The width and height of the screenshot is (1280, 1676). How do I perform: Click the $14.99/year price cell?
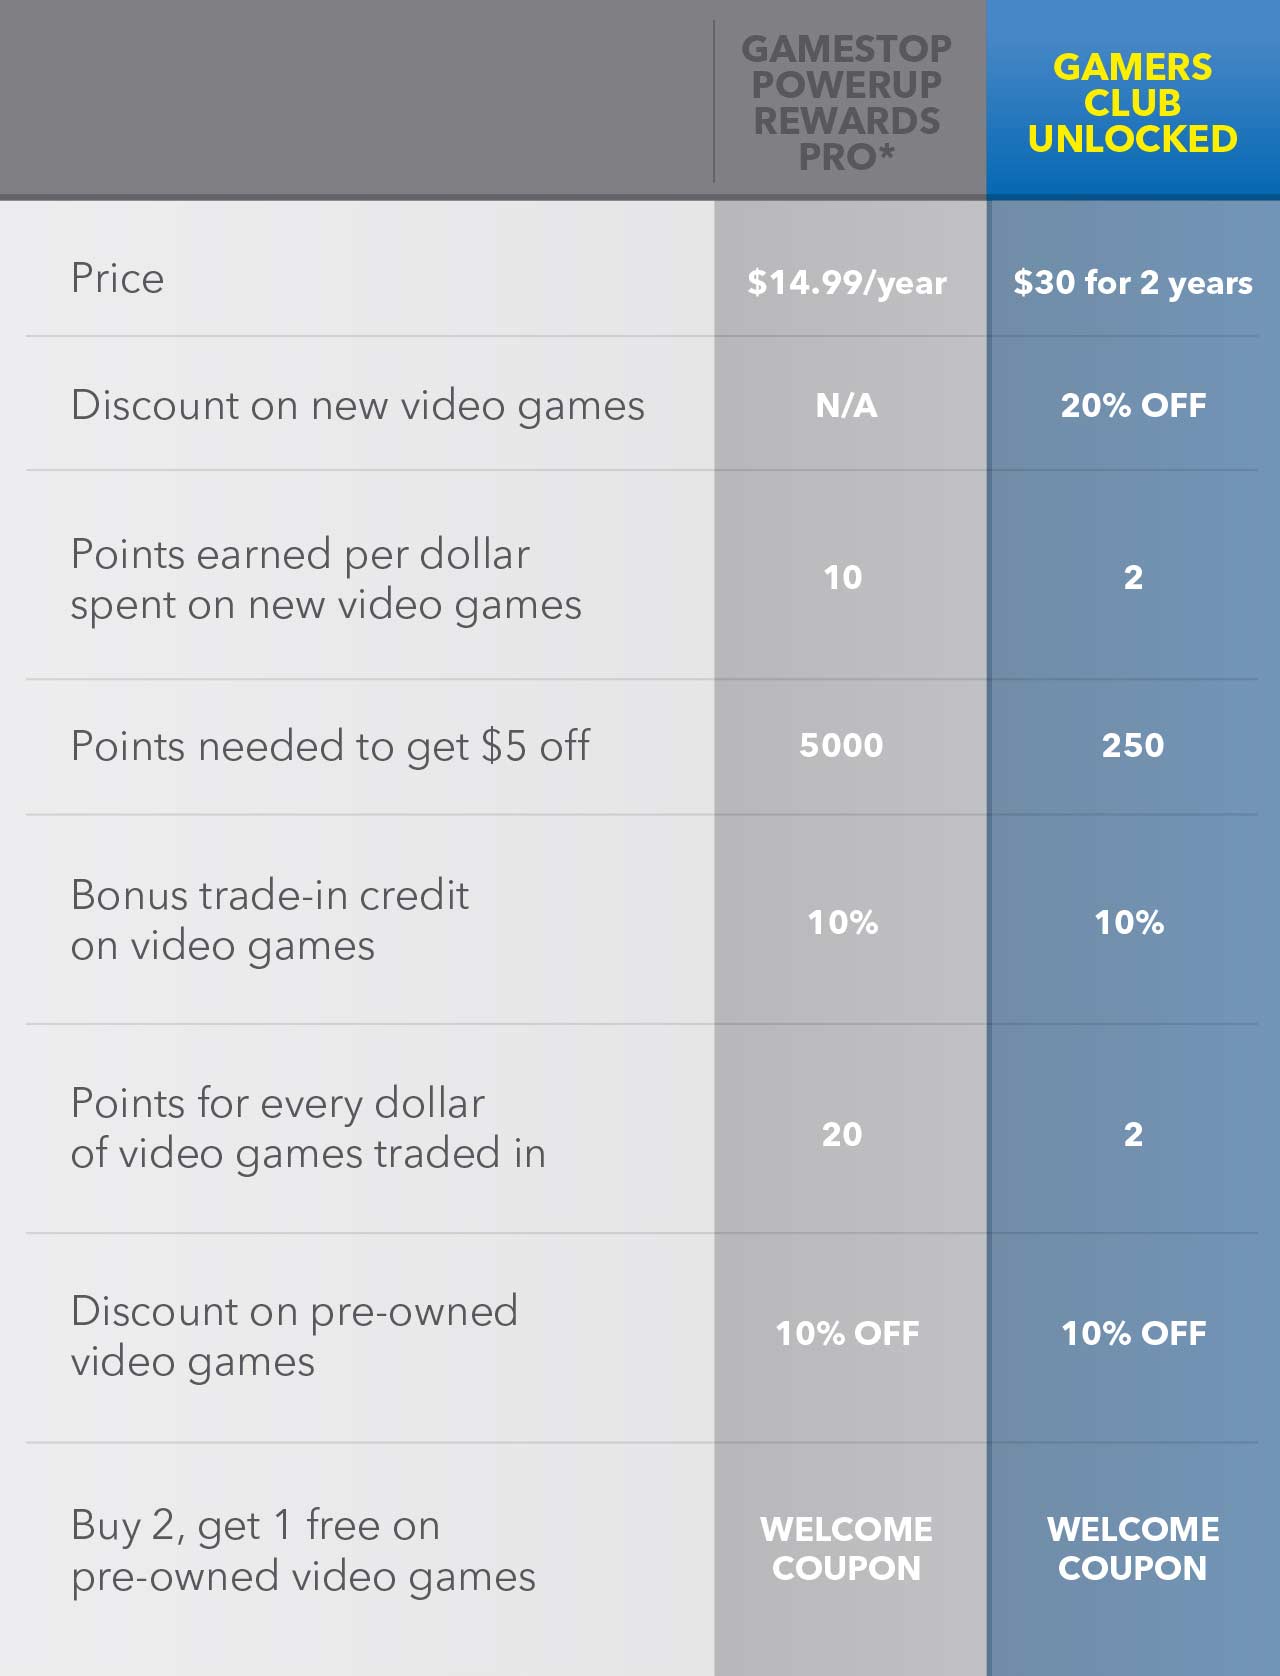[847, 282]
